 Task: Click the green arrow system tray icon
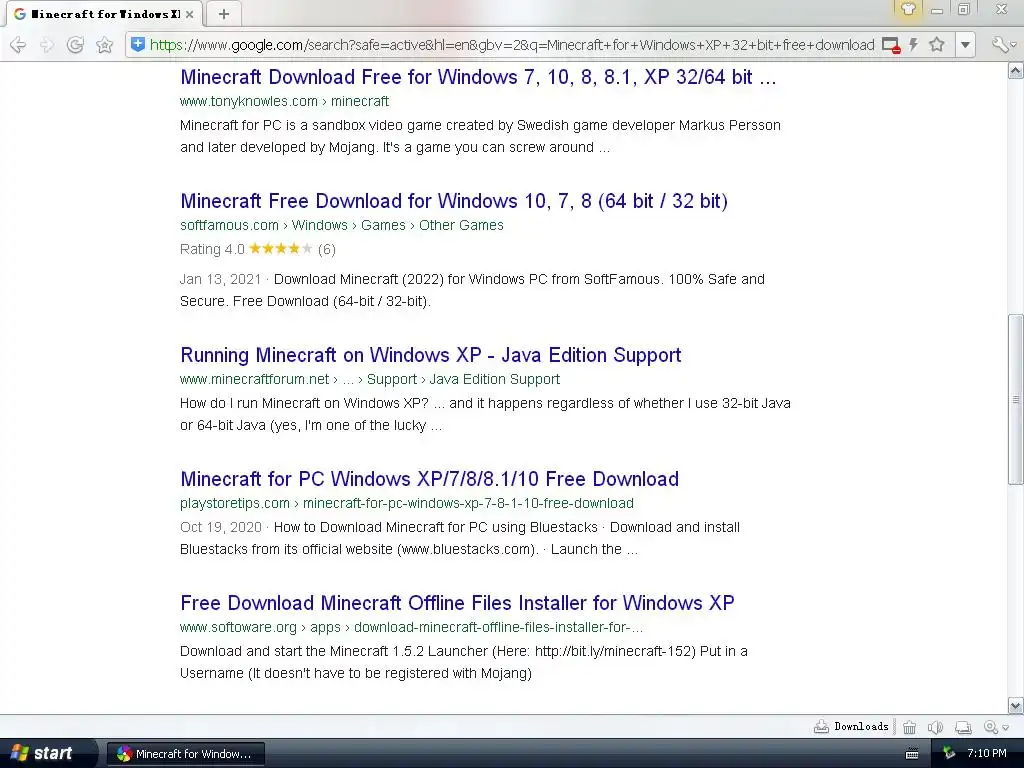point(949,754)
